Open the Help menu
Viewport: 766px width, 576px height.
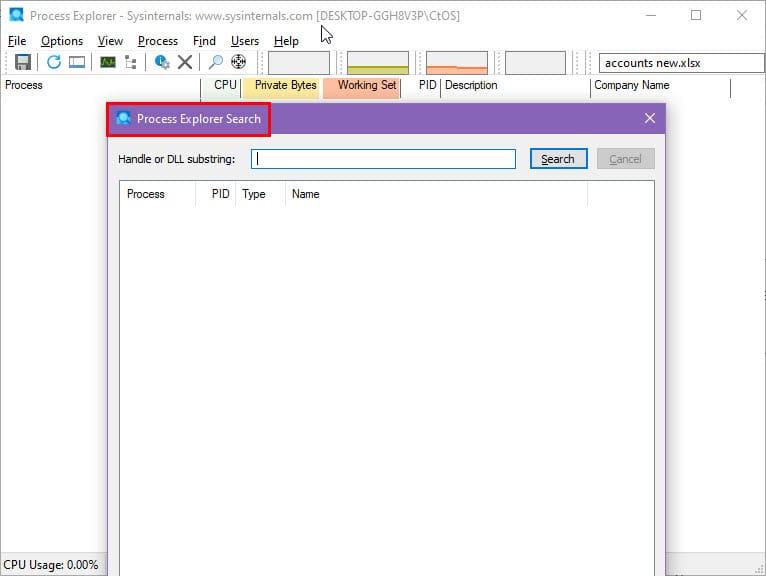coord(286,41)
